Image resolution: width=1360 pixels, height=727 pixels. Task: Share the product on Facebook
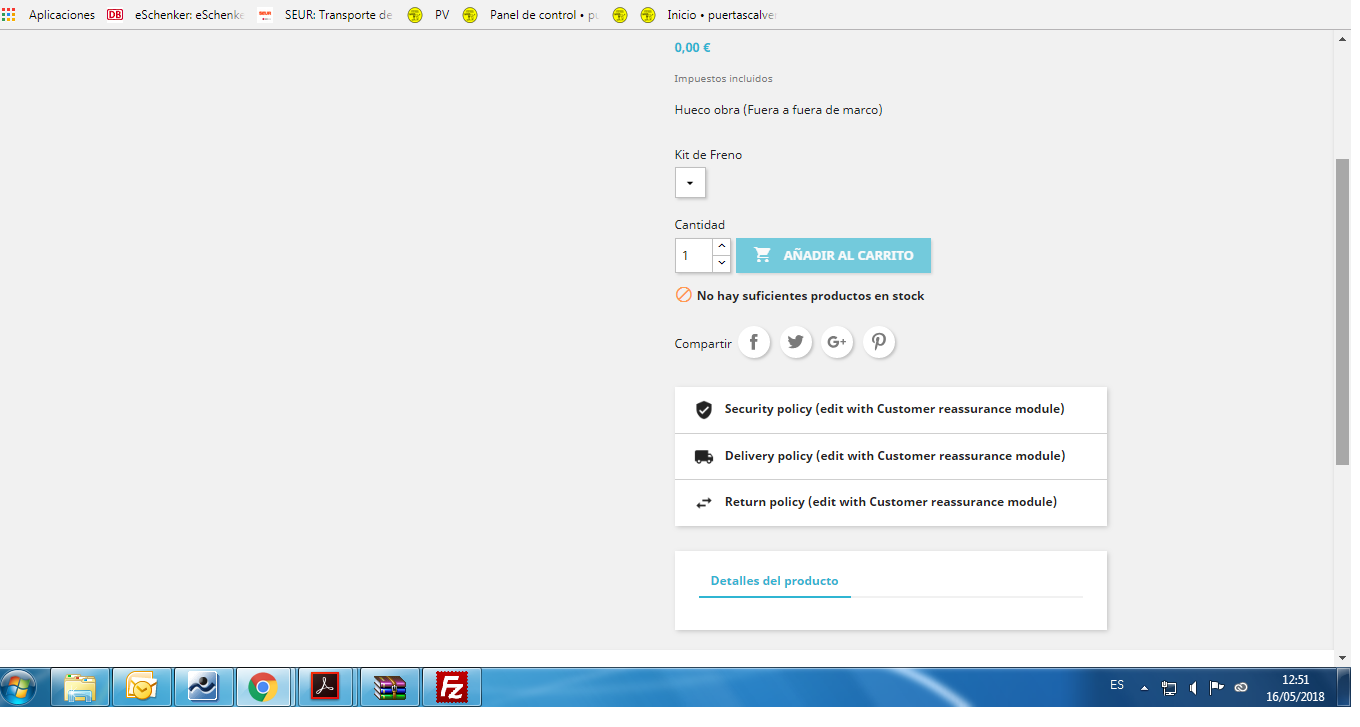(x=754, y=342)
